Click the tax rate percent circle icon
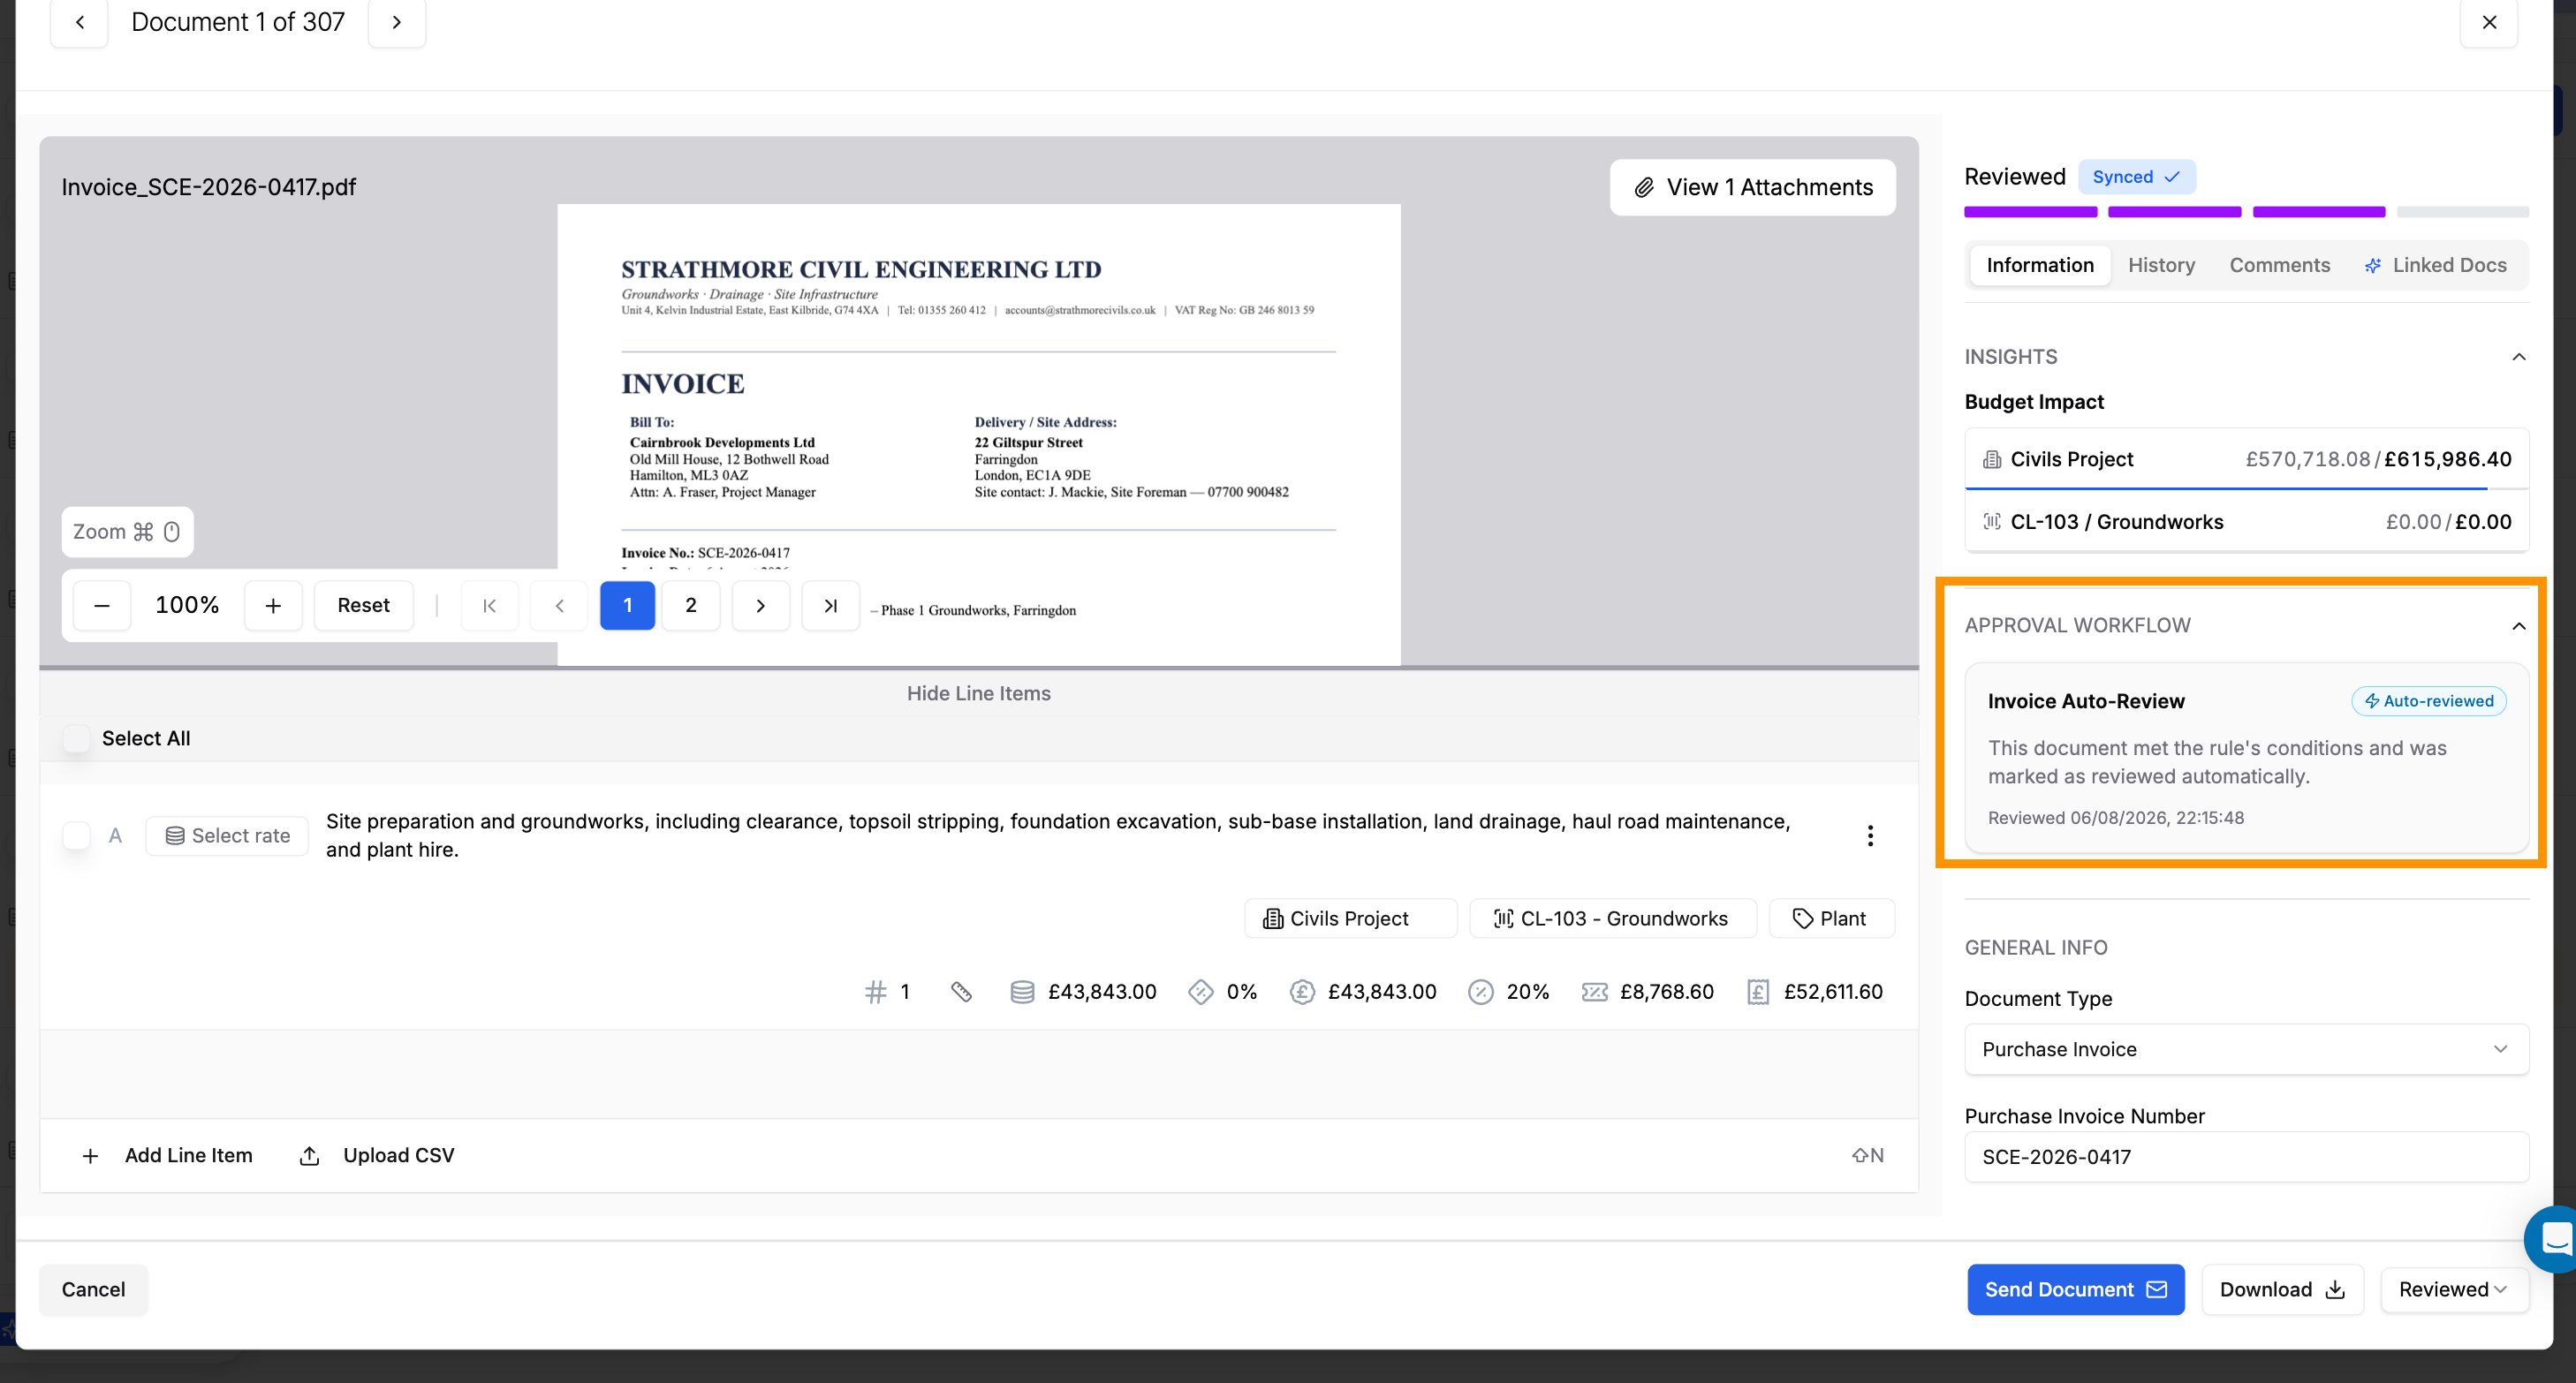2576x1383 pixels. [x=1481, y=992]
